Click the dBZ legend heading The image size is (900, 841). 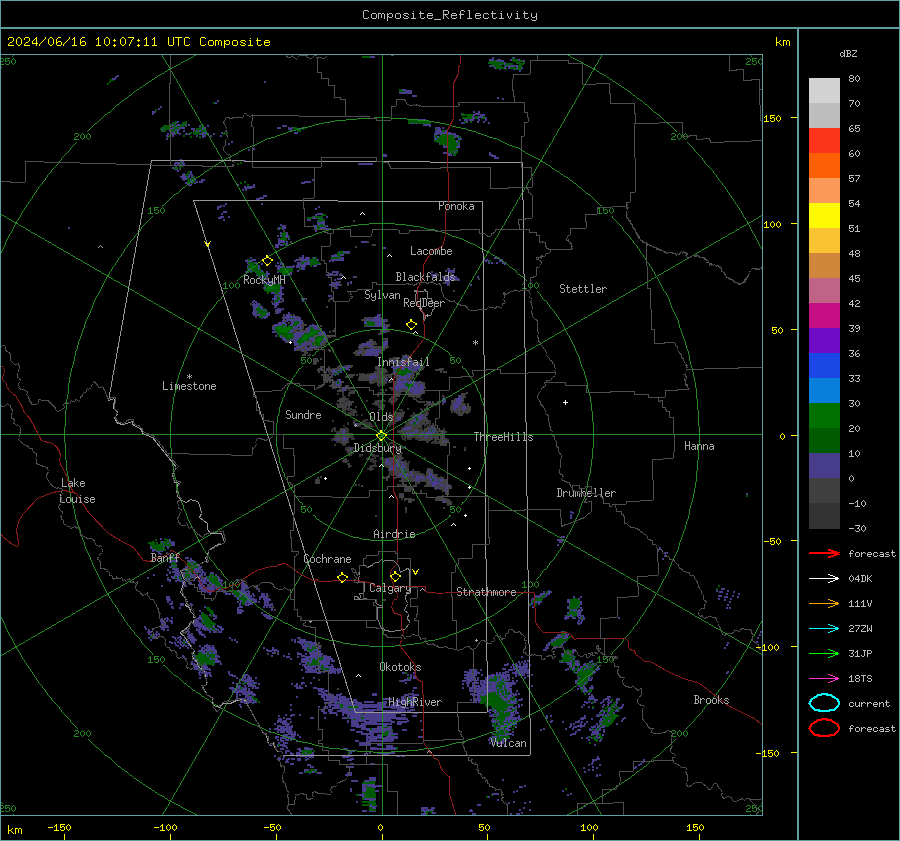click(x=848, y=53)
